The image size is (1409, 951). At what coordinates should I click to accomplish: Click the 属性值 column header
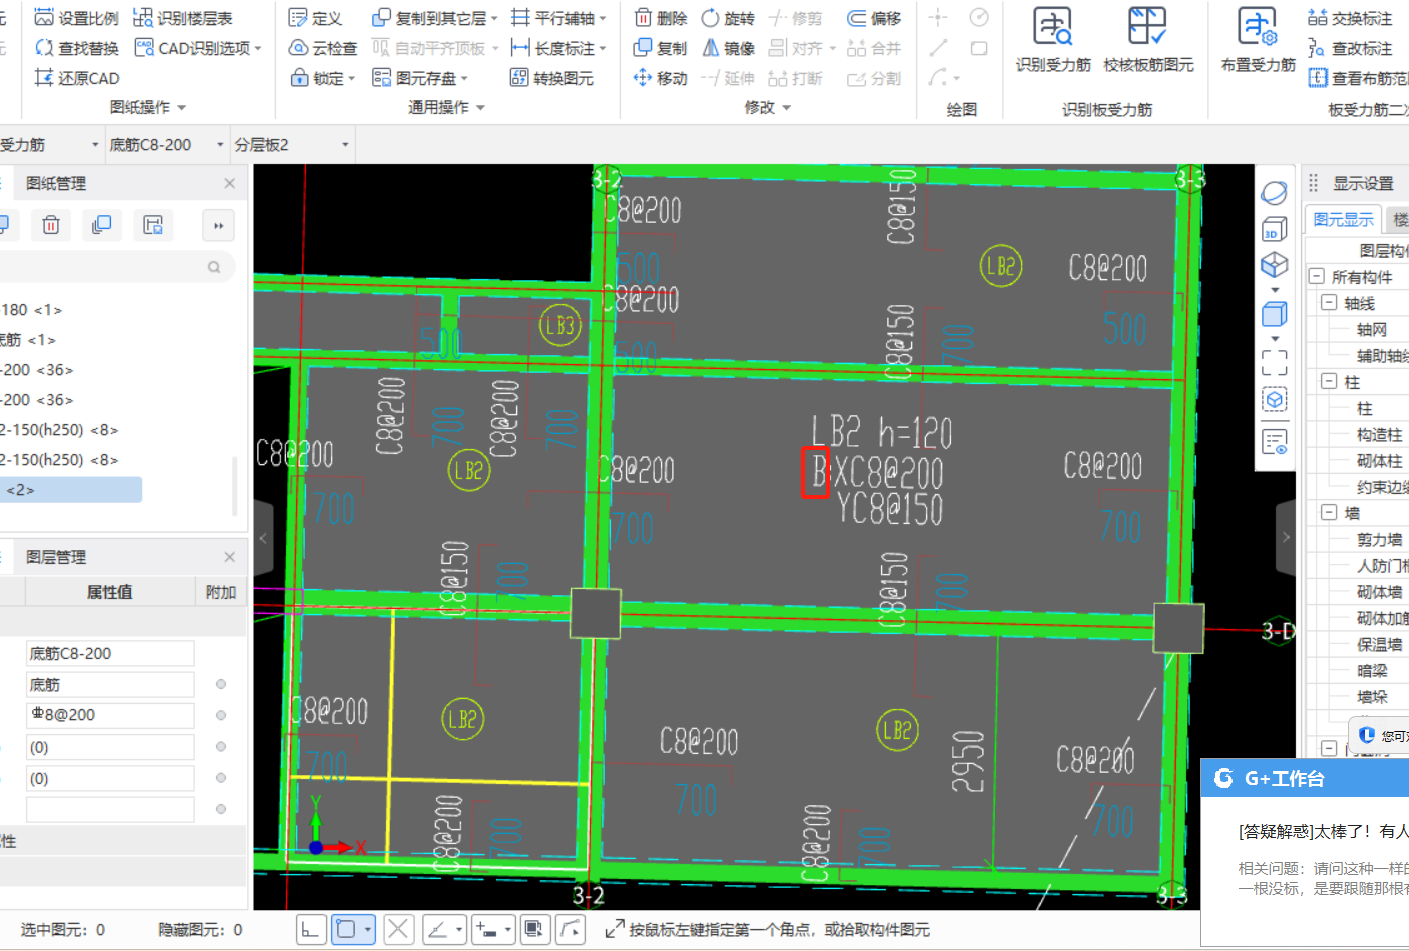pyautogui.click(x=109, y=592)
